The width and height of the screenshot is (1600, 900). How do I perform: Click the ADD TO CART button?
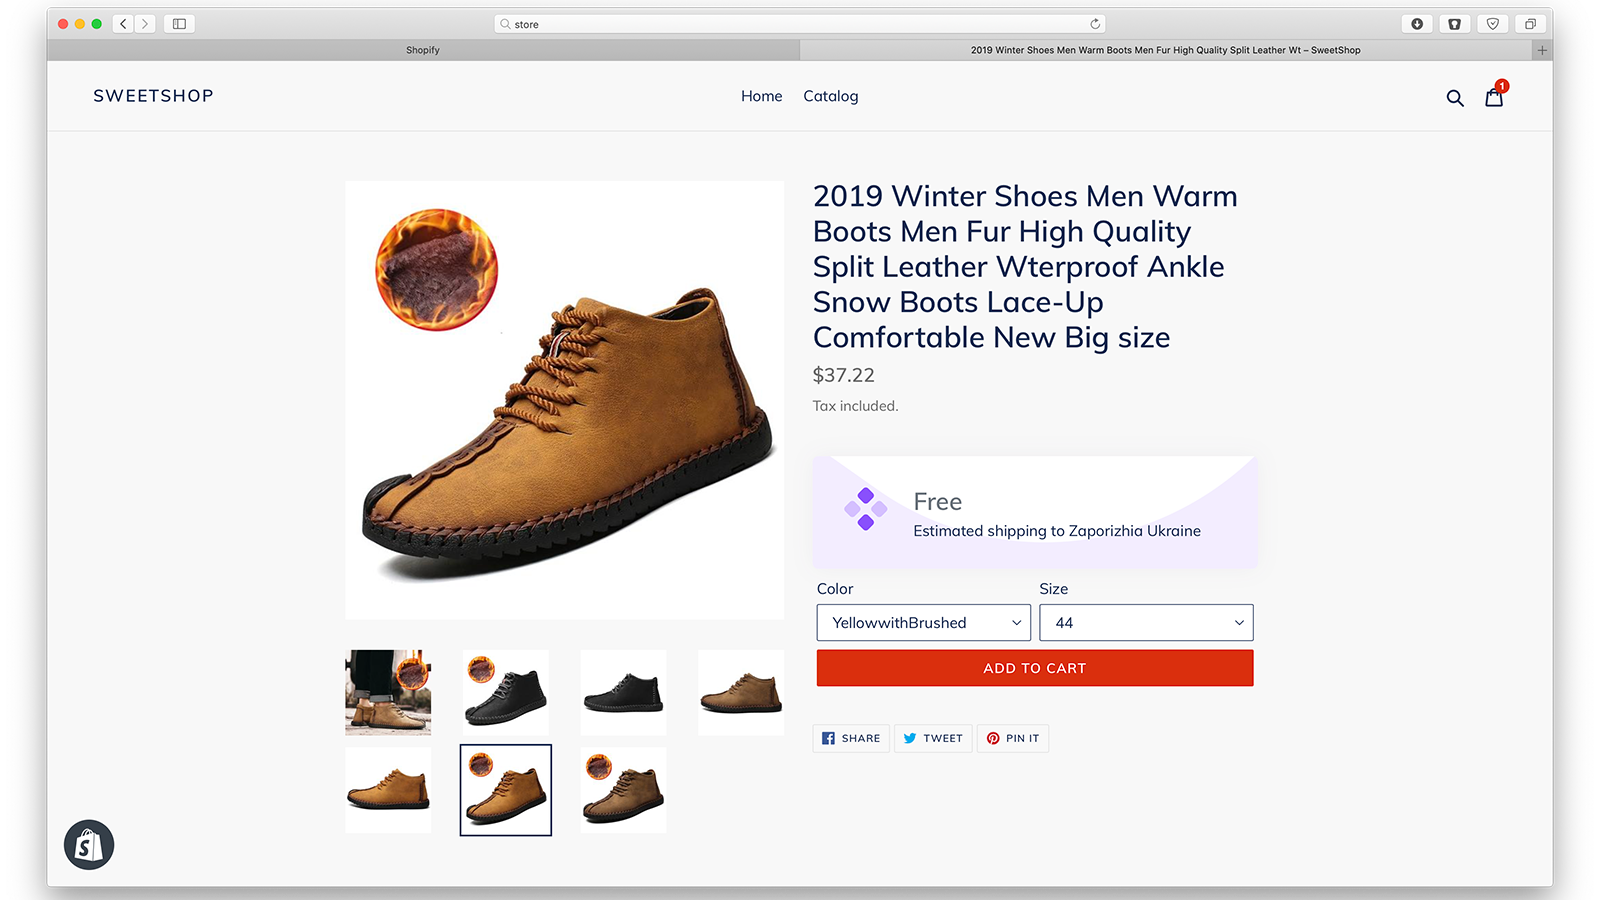click(1034, 668)
